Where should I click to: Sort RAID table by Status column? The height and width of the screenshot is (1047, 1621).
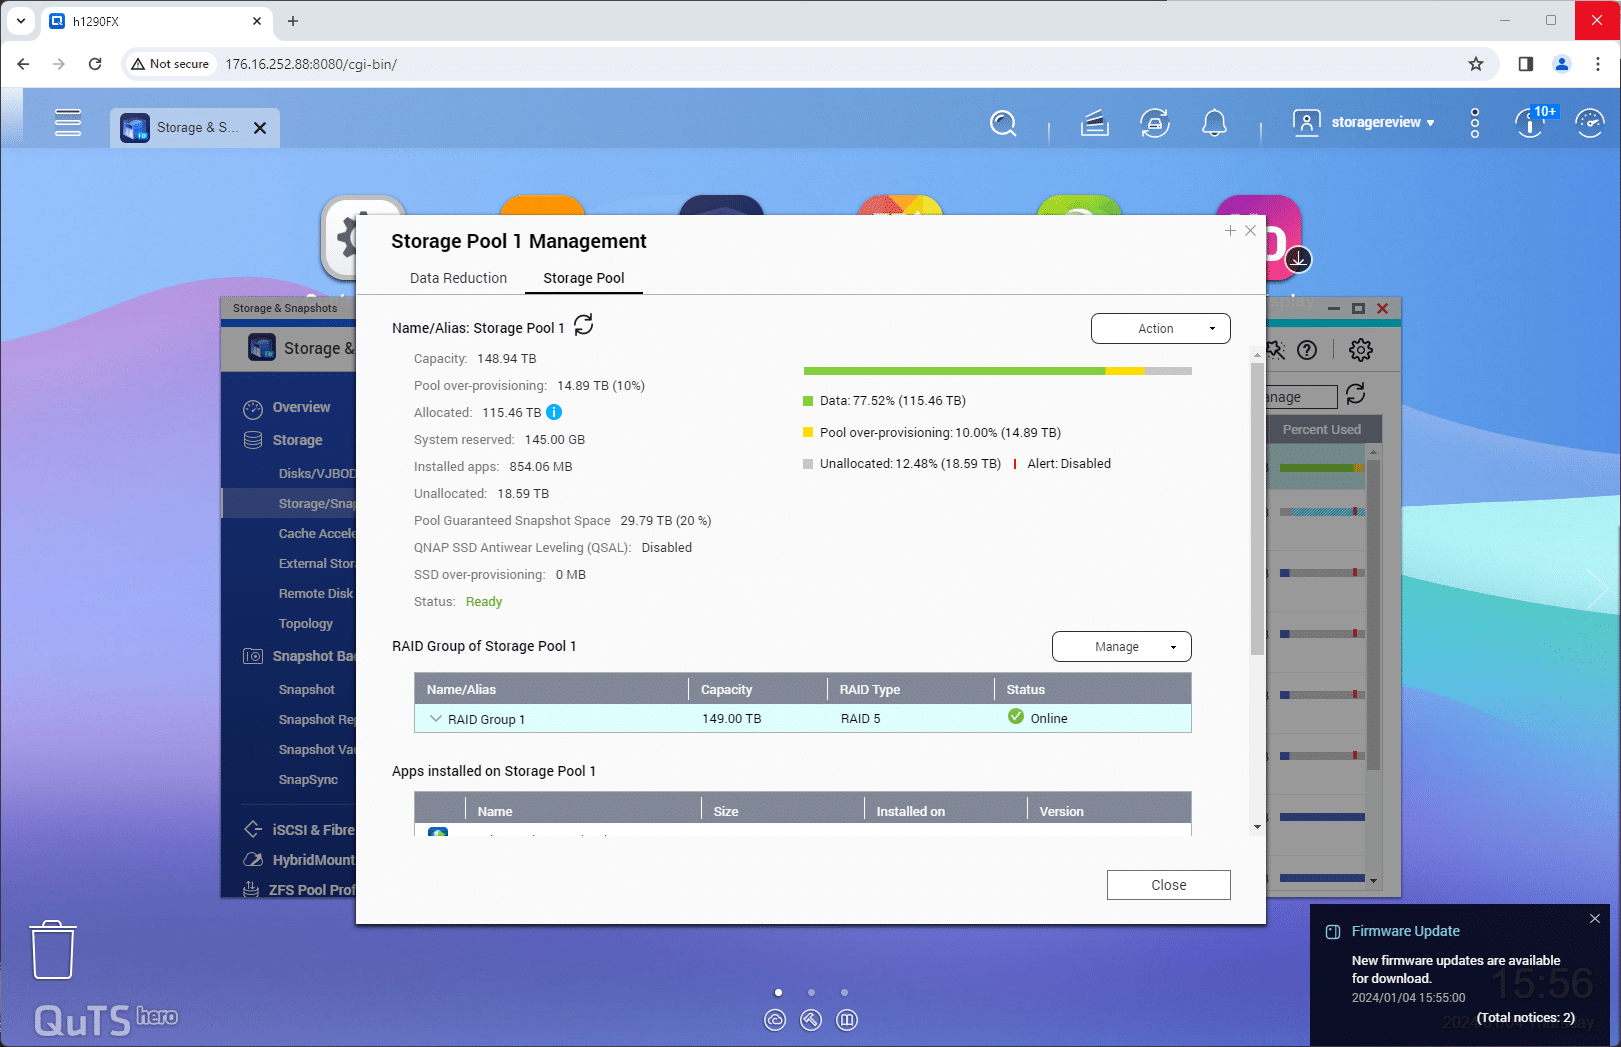(x=1092, y=689)
